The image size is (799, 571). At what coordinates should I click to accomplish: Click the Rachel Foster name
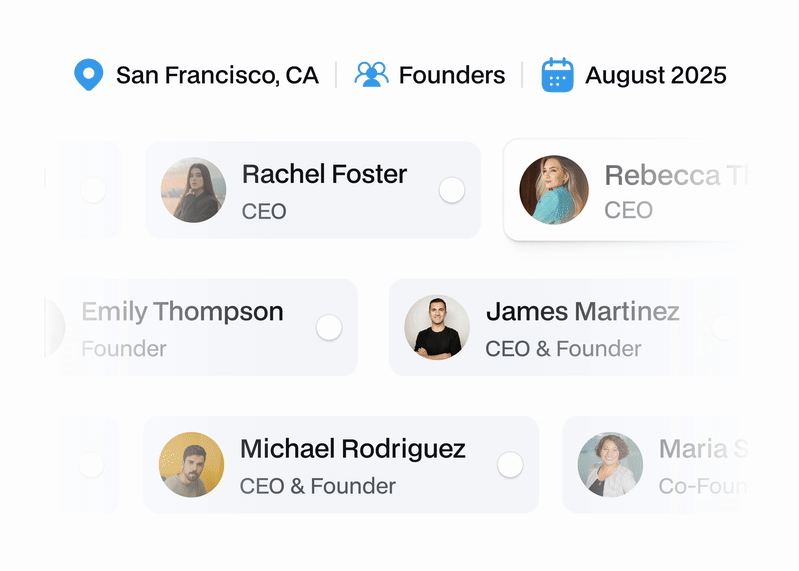324,174
